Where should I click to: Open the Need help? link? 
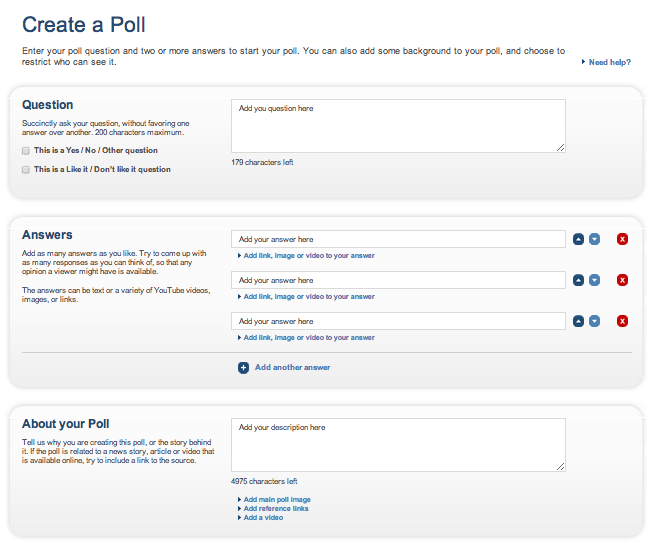(609, 62)
